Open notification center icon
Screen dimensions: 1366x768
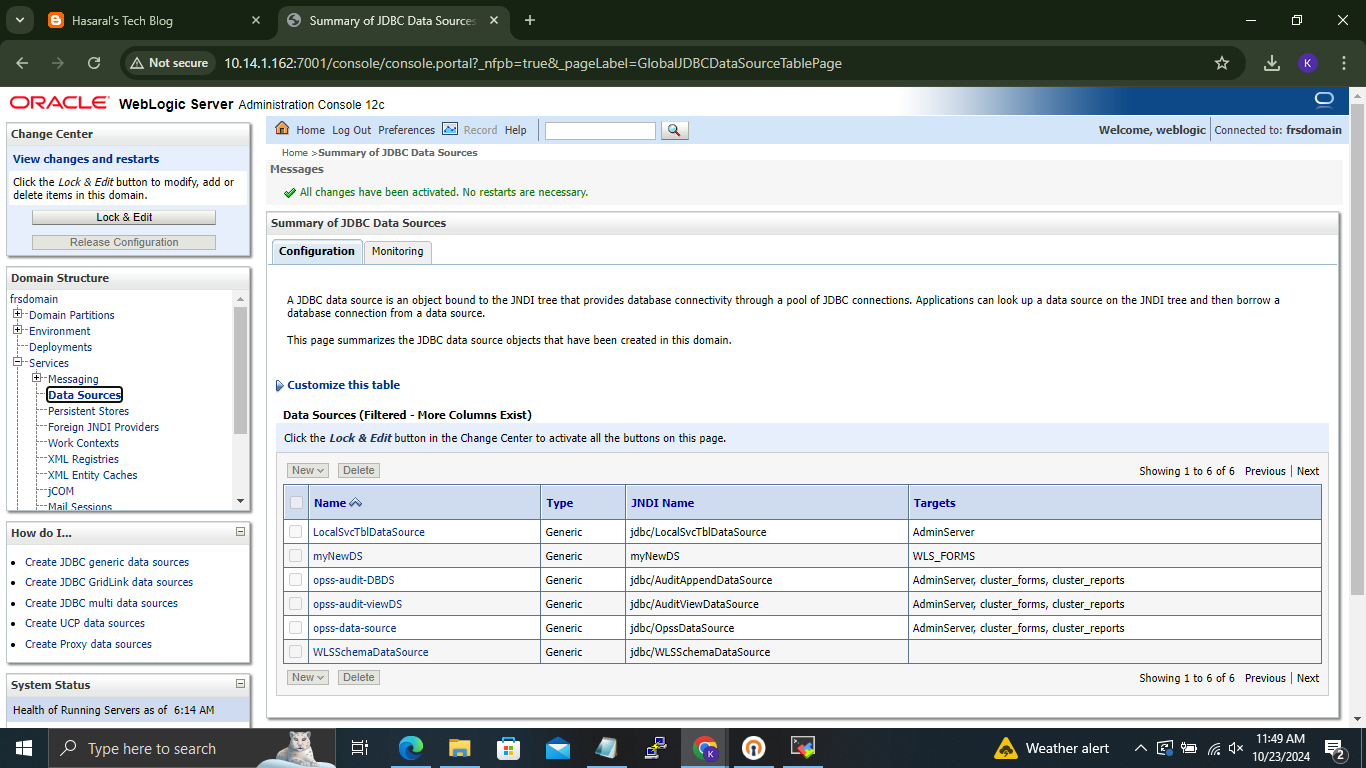coord(1335,748)
